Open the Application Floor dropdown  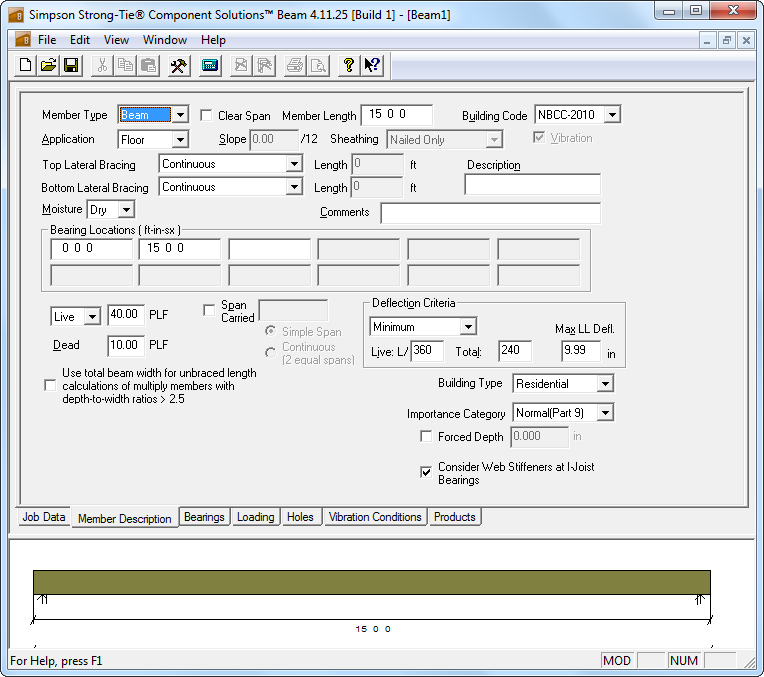point(180,140)
